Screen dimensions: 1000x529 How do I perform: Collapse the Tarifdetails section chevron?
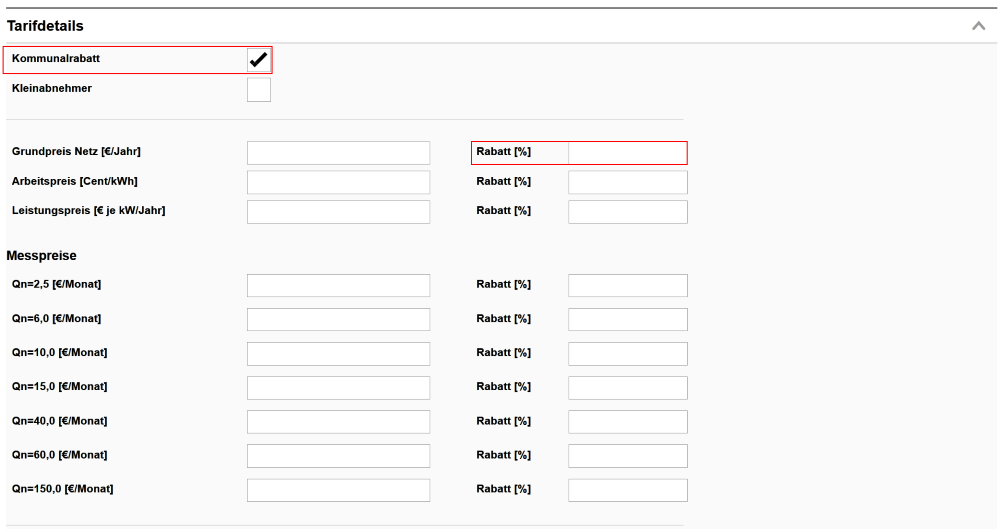[x=978, y=26]
